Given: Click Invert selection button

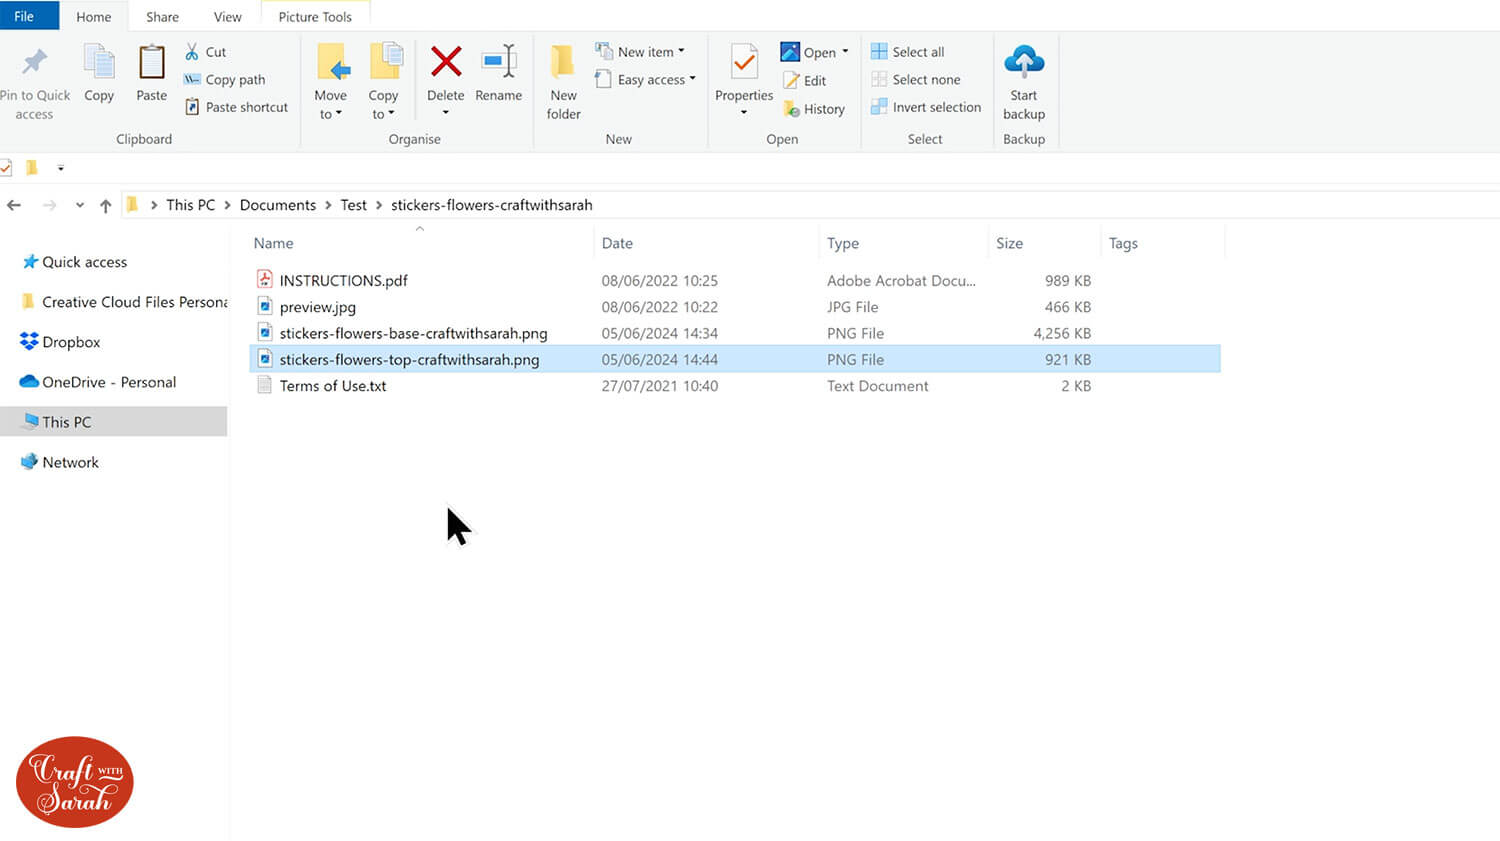Looking at the screenshot, I should pos(935,107).
